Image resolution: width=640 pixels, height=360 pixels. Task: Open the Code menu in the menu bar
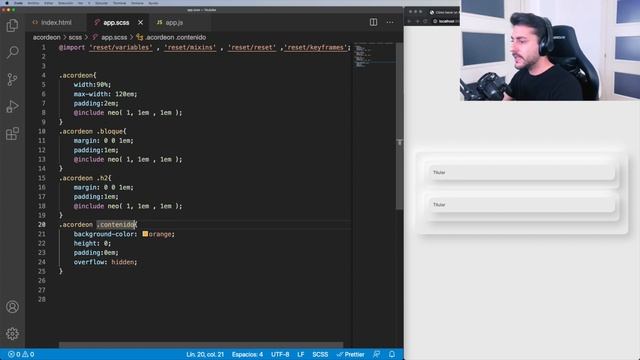18,3
